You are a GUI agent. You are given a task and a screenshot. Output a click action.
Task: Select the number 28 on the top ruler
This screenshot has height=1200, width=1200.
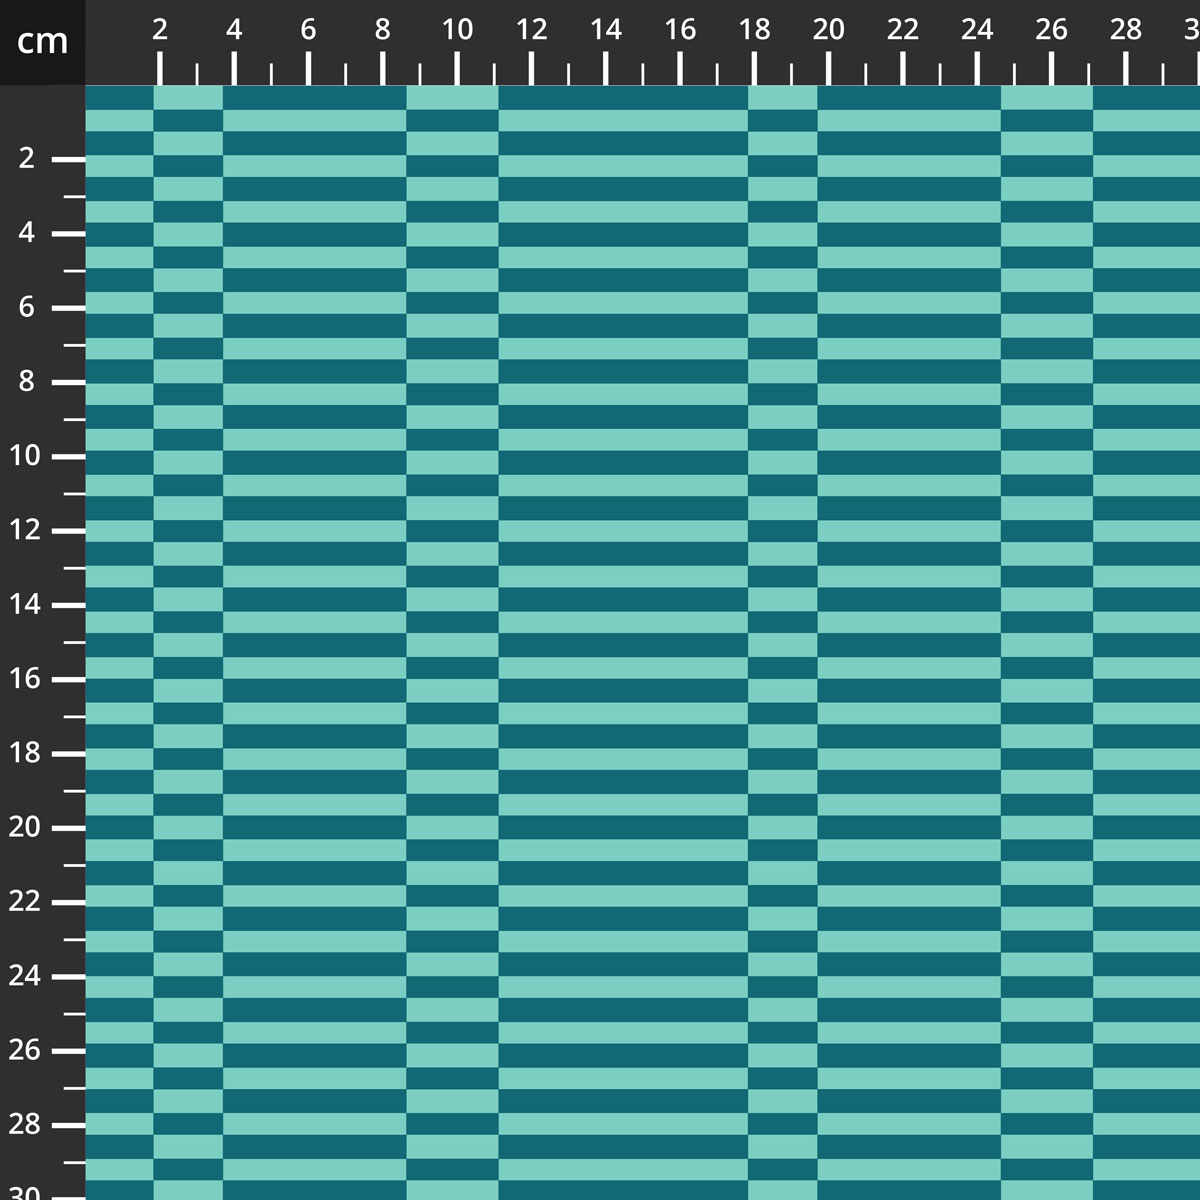tap(1125, 30)
